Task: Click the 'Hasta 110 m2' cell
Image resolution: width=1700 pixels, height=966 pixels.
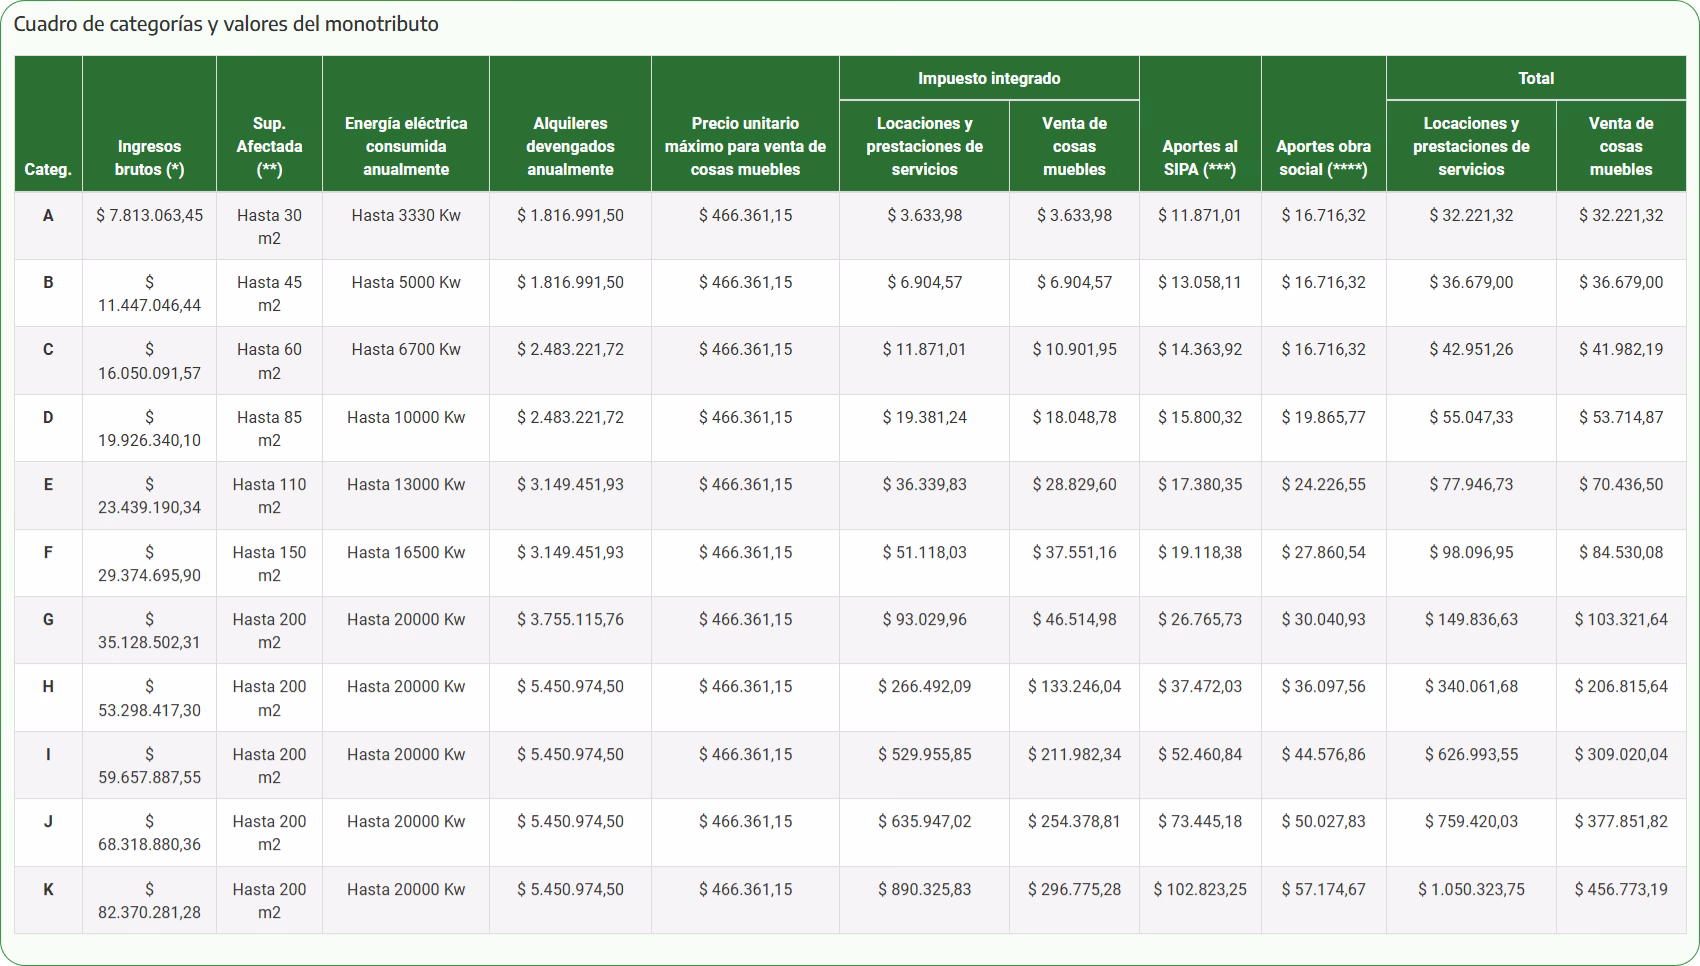Action: pyautogui.click(x=269, y=495)
